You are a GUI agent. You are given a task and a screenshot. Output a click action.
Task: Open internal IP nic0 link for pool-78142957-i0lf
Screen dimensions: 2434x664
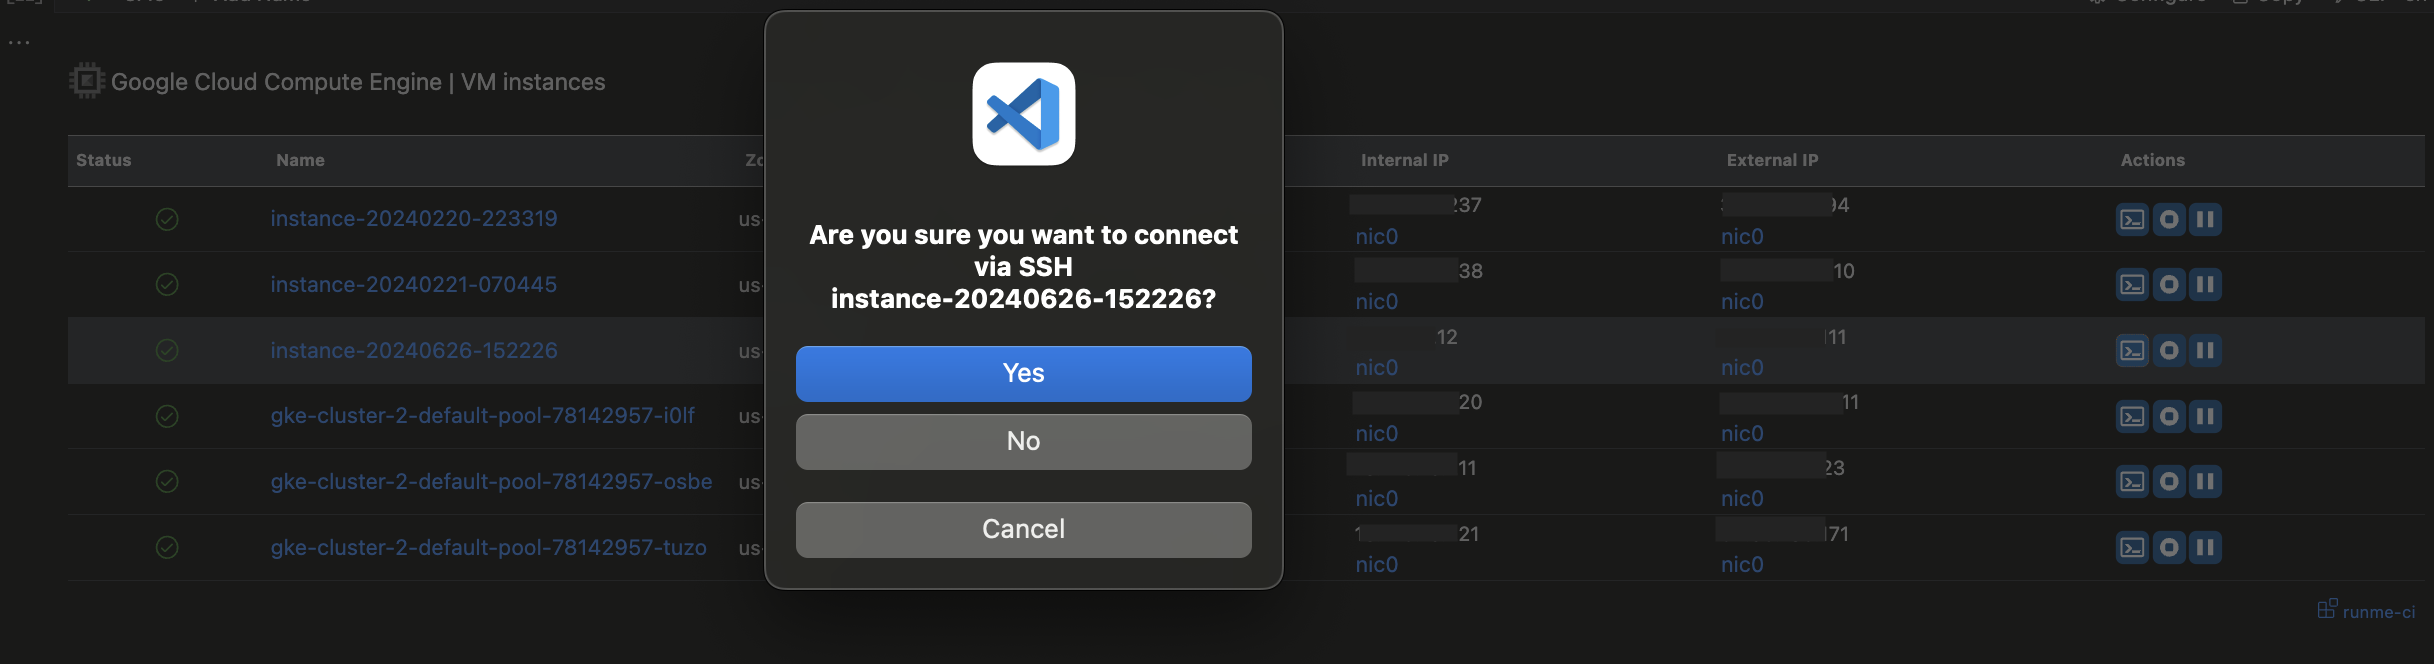pos(1376,434)
